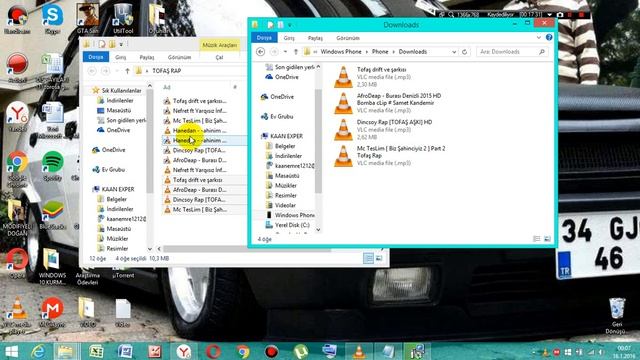This screenshot has height=360, width=640.
Task: Refresh the Downloads window address bar
Action: (464, 52)
